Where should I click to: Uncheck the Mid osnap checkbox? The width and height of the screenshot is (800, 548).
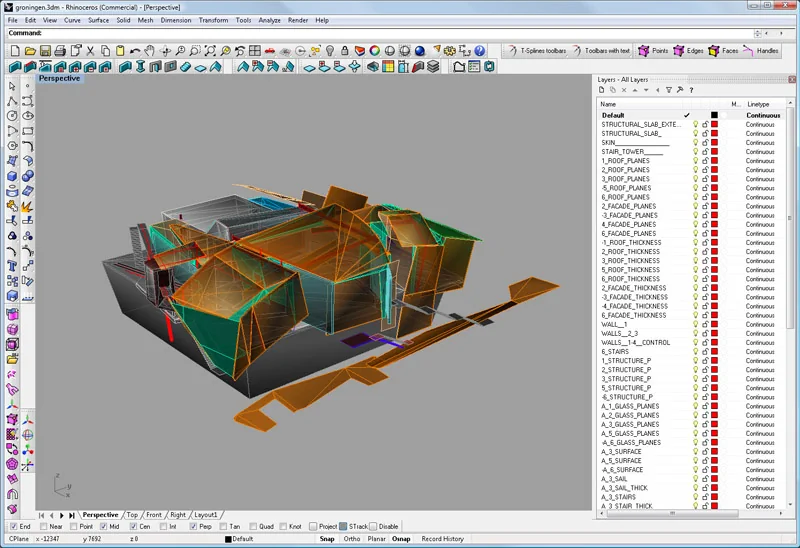click(105, 526)
